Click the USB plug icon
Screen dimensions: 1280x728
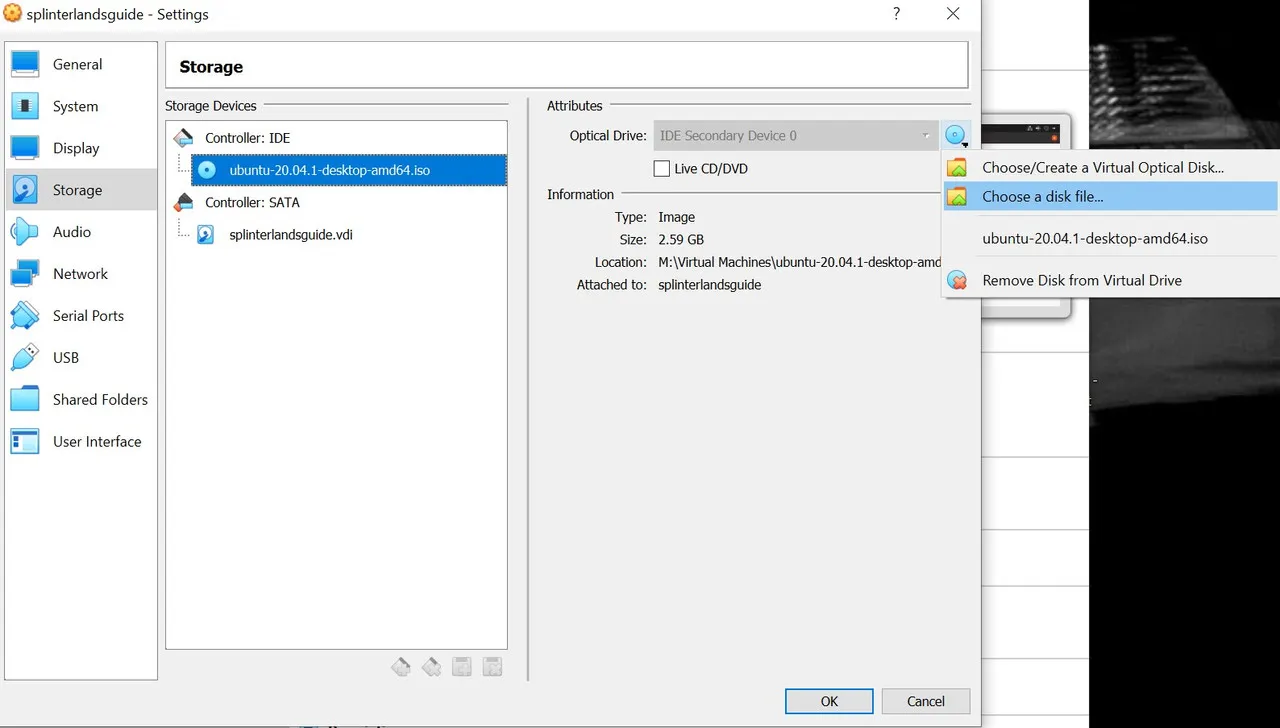[25, 358]
